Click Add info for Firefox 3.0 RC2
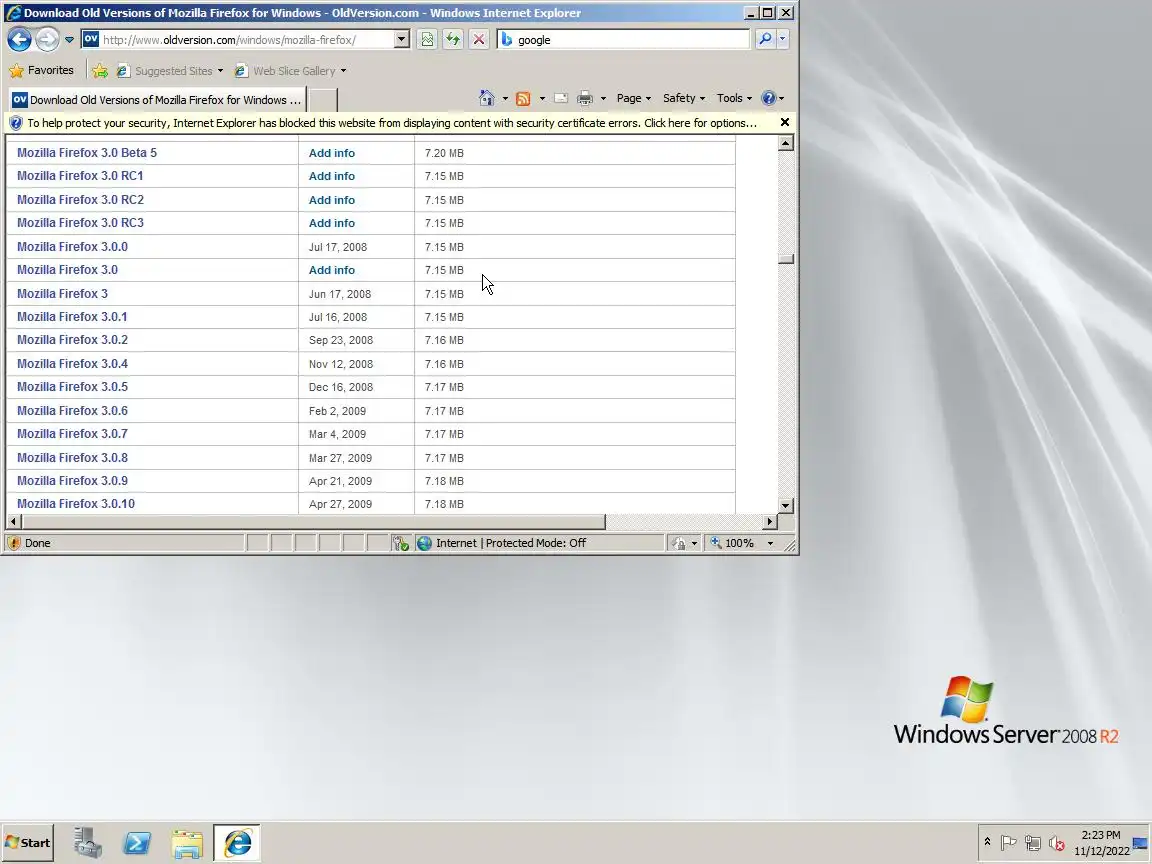 coord(331,200)
